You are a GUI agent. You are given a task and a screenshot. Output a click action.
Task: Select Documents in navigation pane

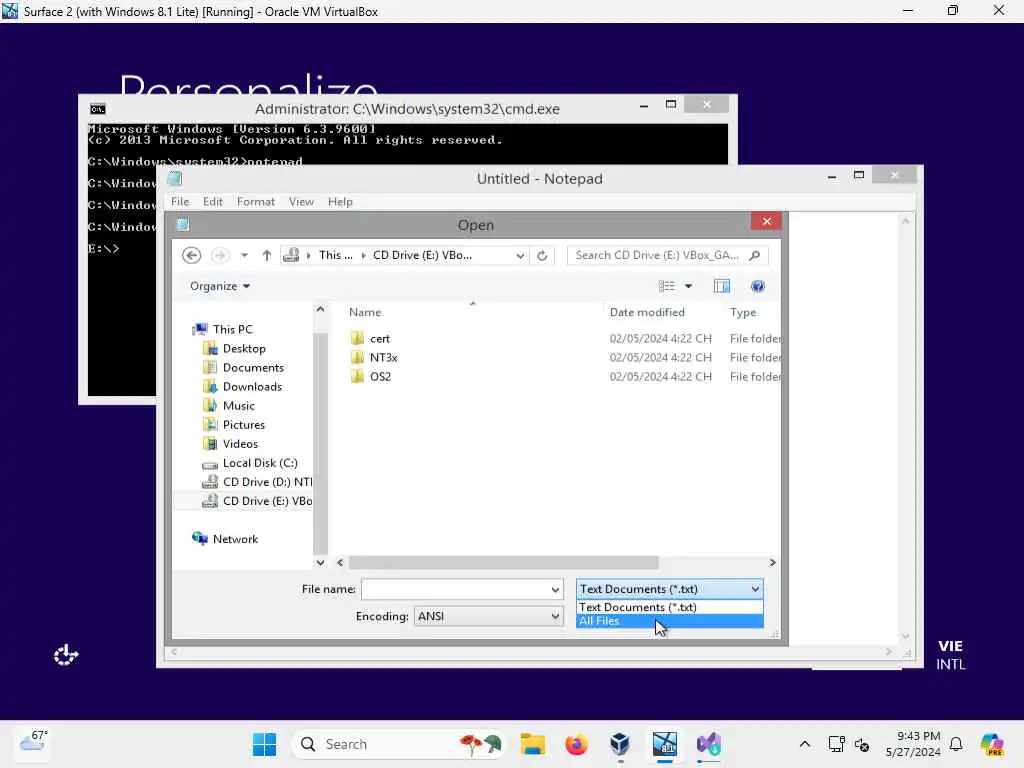pos(253,367)
